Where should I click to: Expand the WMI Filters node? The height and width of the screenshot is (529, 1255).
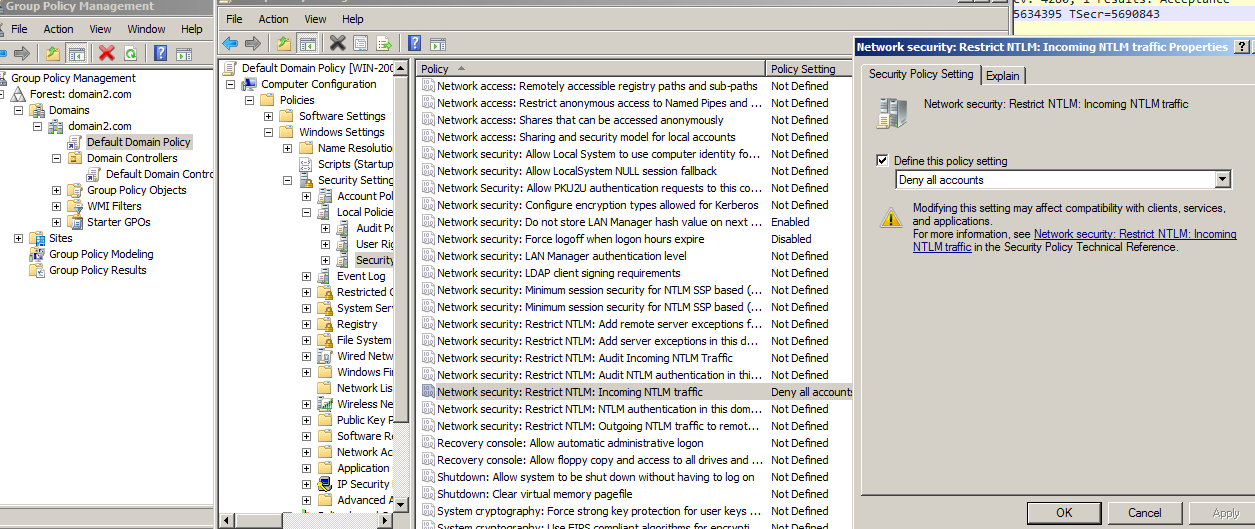tap(57, 206)
